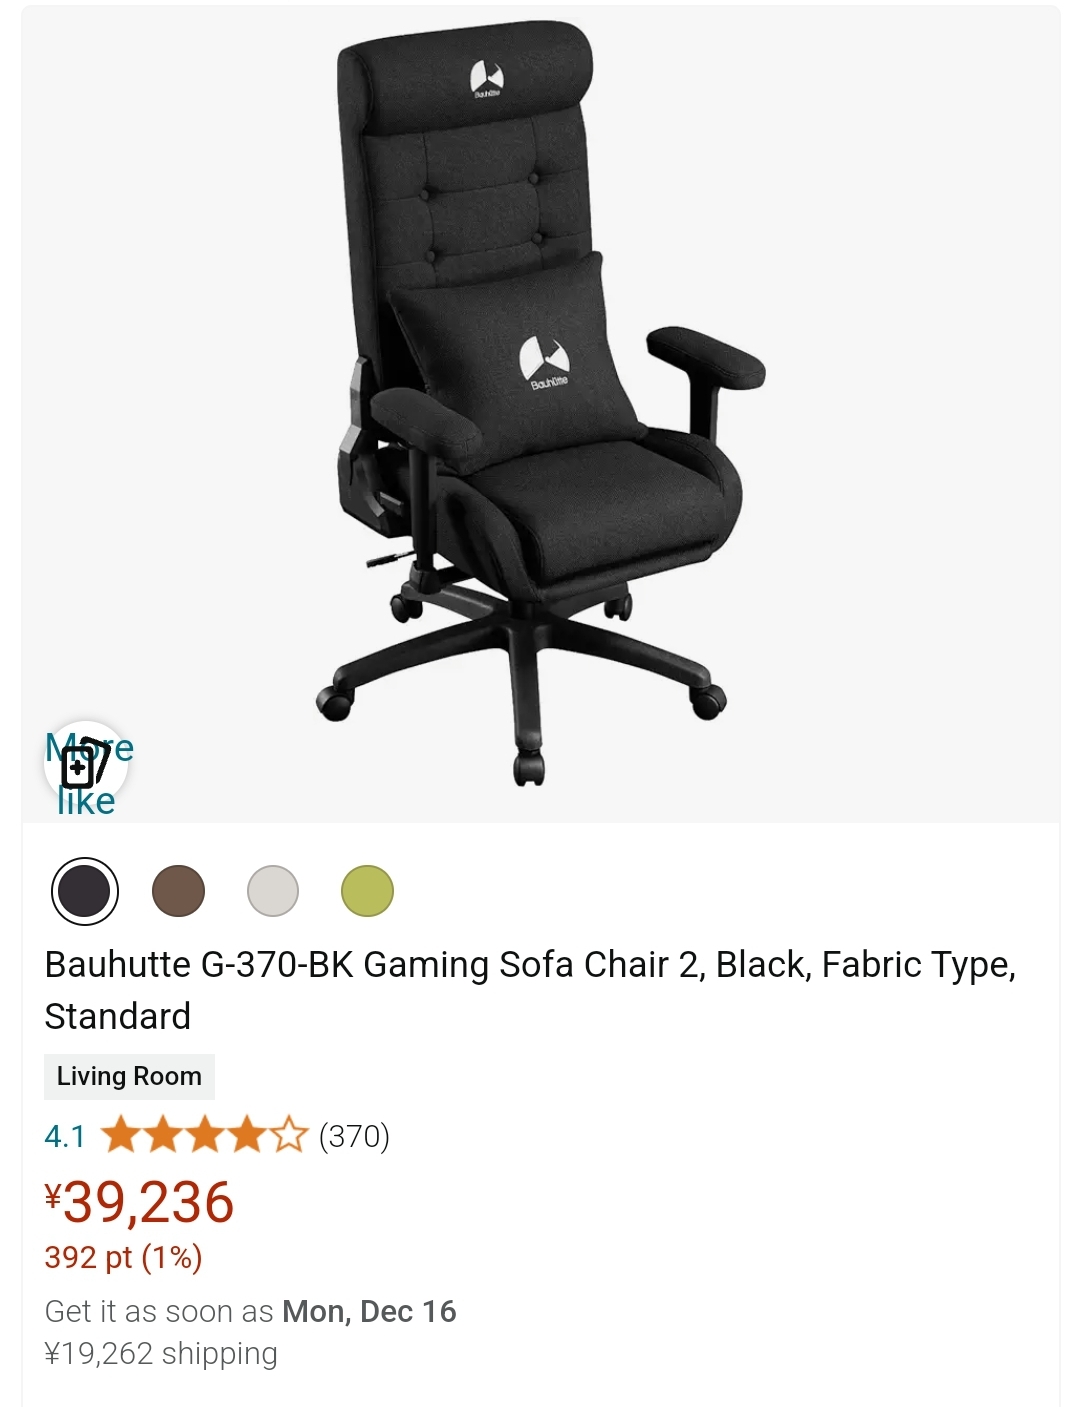Tap the middle third rating star

(205, 1135)
